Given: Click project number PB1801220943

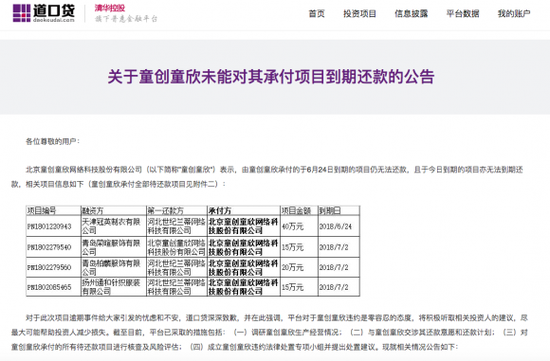Looking at the screenshot, I should click(x=49, y=226).
